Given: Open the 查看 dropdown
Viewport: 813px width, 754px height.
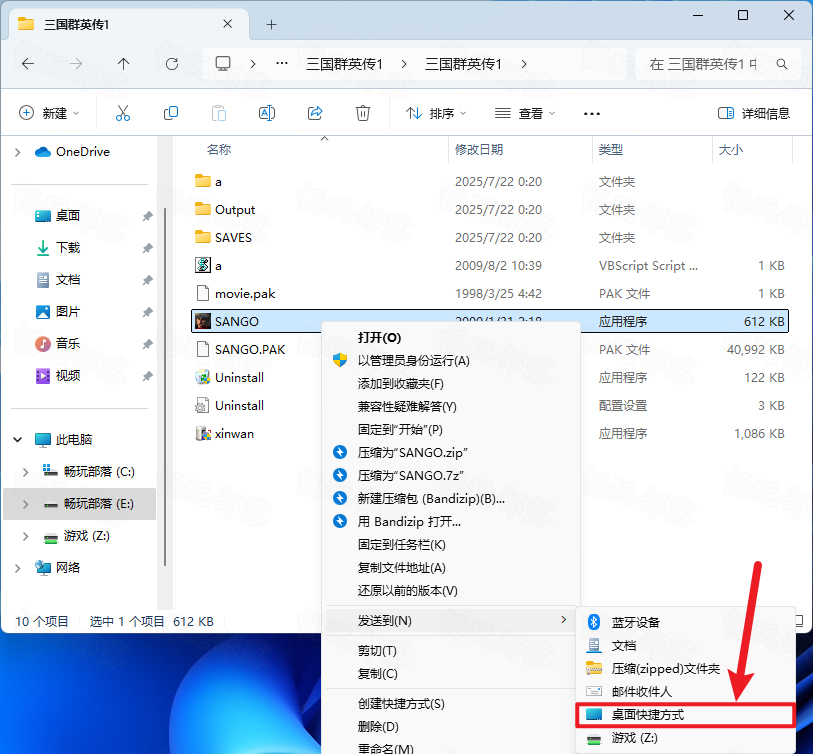Looking at the screenshot, I should 525,113.
